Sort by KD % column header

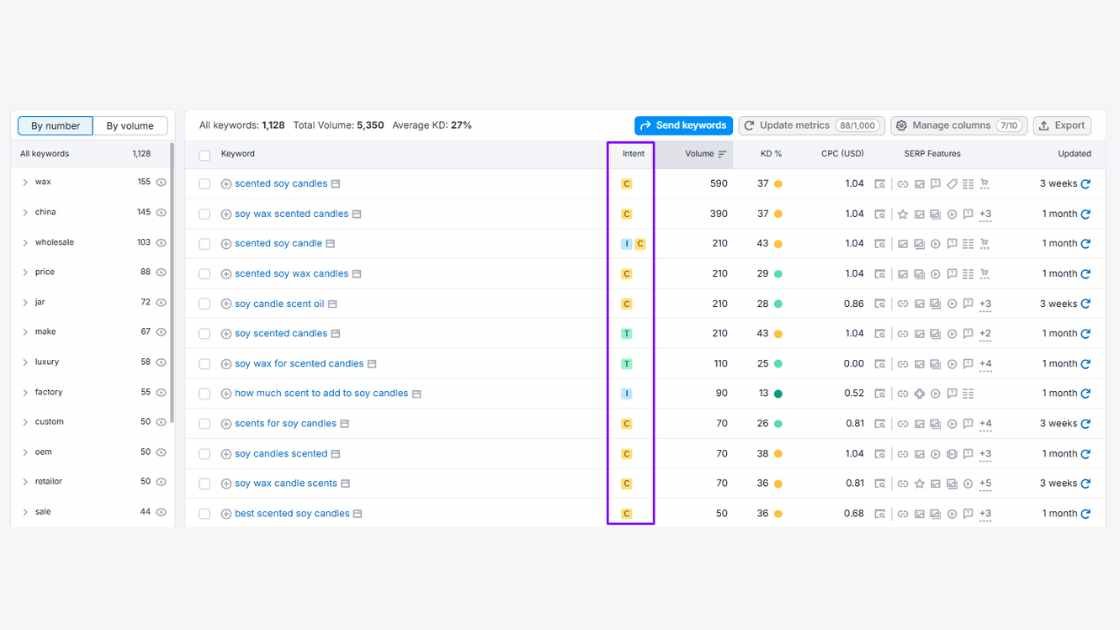point(771,154)
